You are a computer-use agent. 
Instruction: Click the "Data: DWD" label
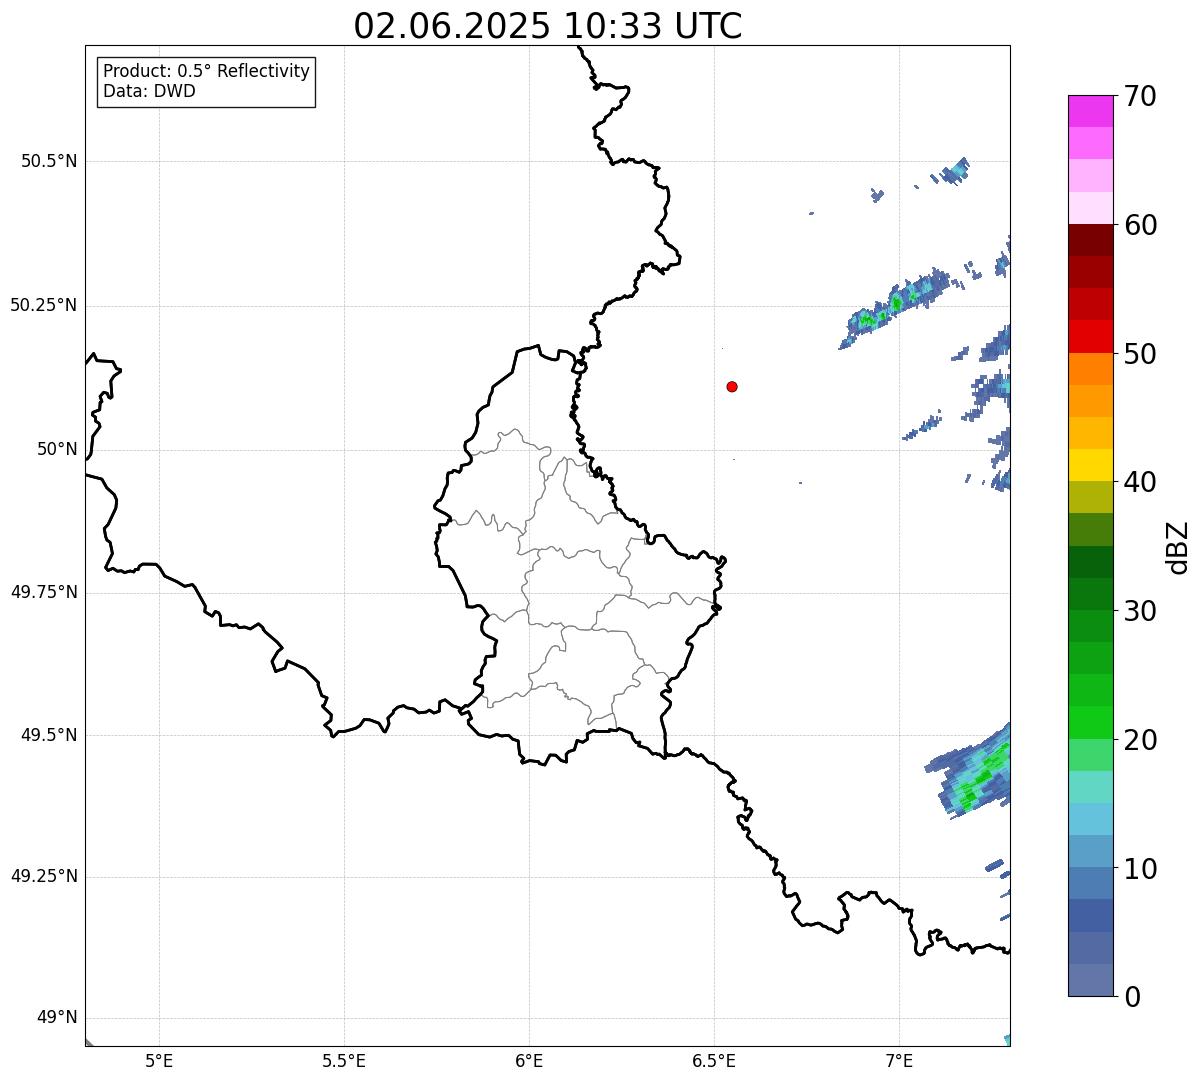point(149,91)
